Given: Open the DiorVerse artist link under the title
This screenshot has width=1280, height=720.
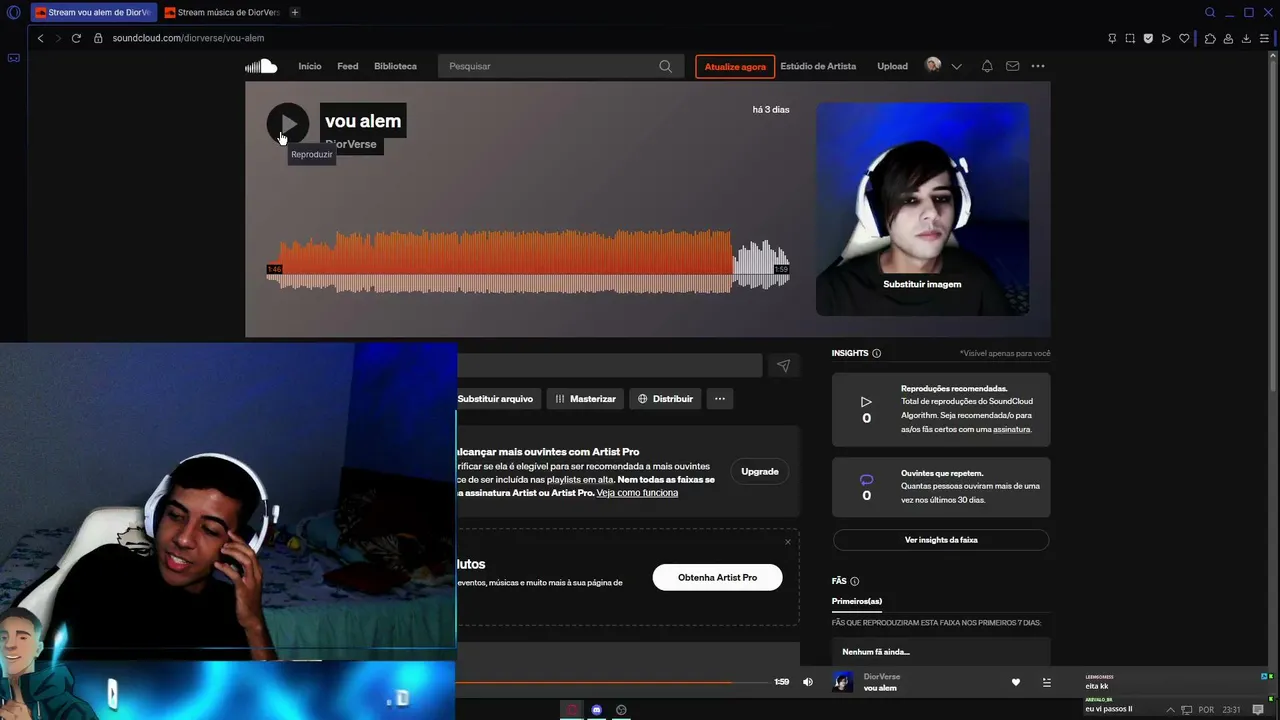Looking at the screenshot, I should tap(351, 144).
